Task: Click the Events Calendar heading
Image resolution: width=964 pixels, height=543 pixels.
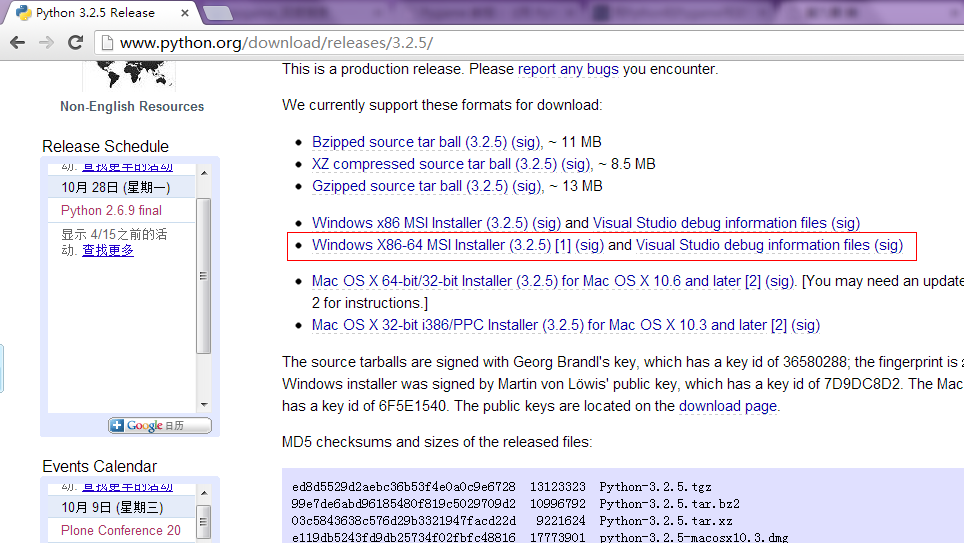Action: [99, 466]
